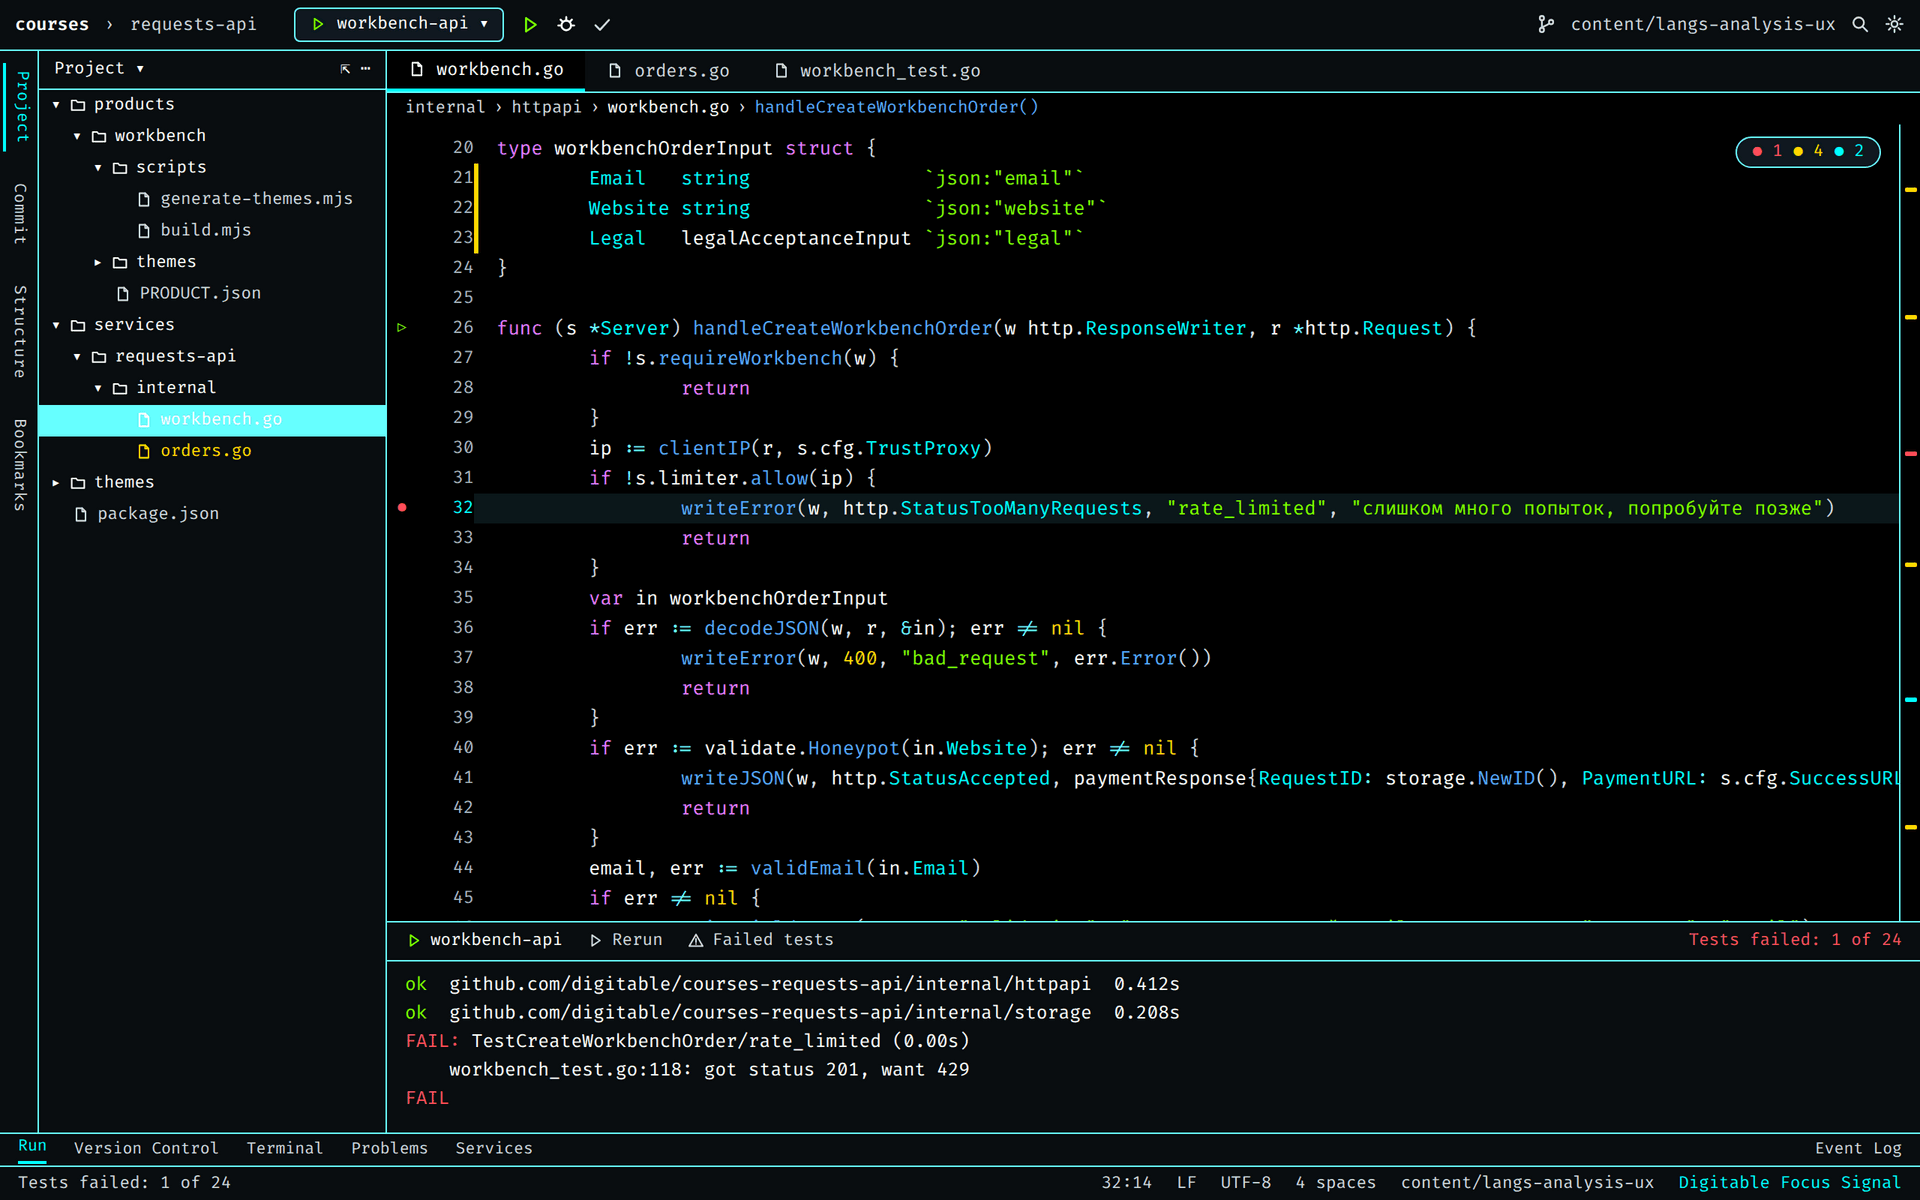Click run gutter arrow at line 26
Screen dimensions: 1920x1200
pos(402,327)
